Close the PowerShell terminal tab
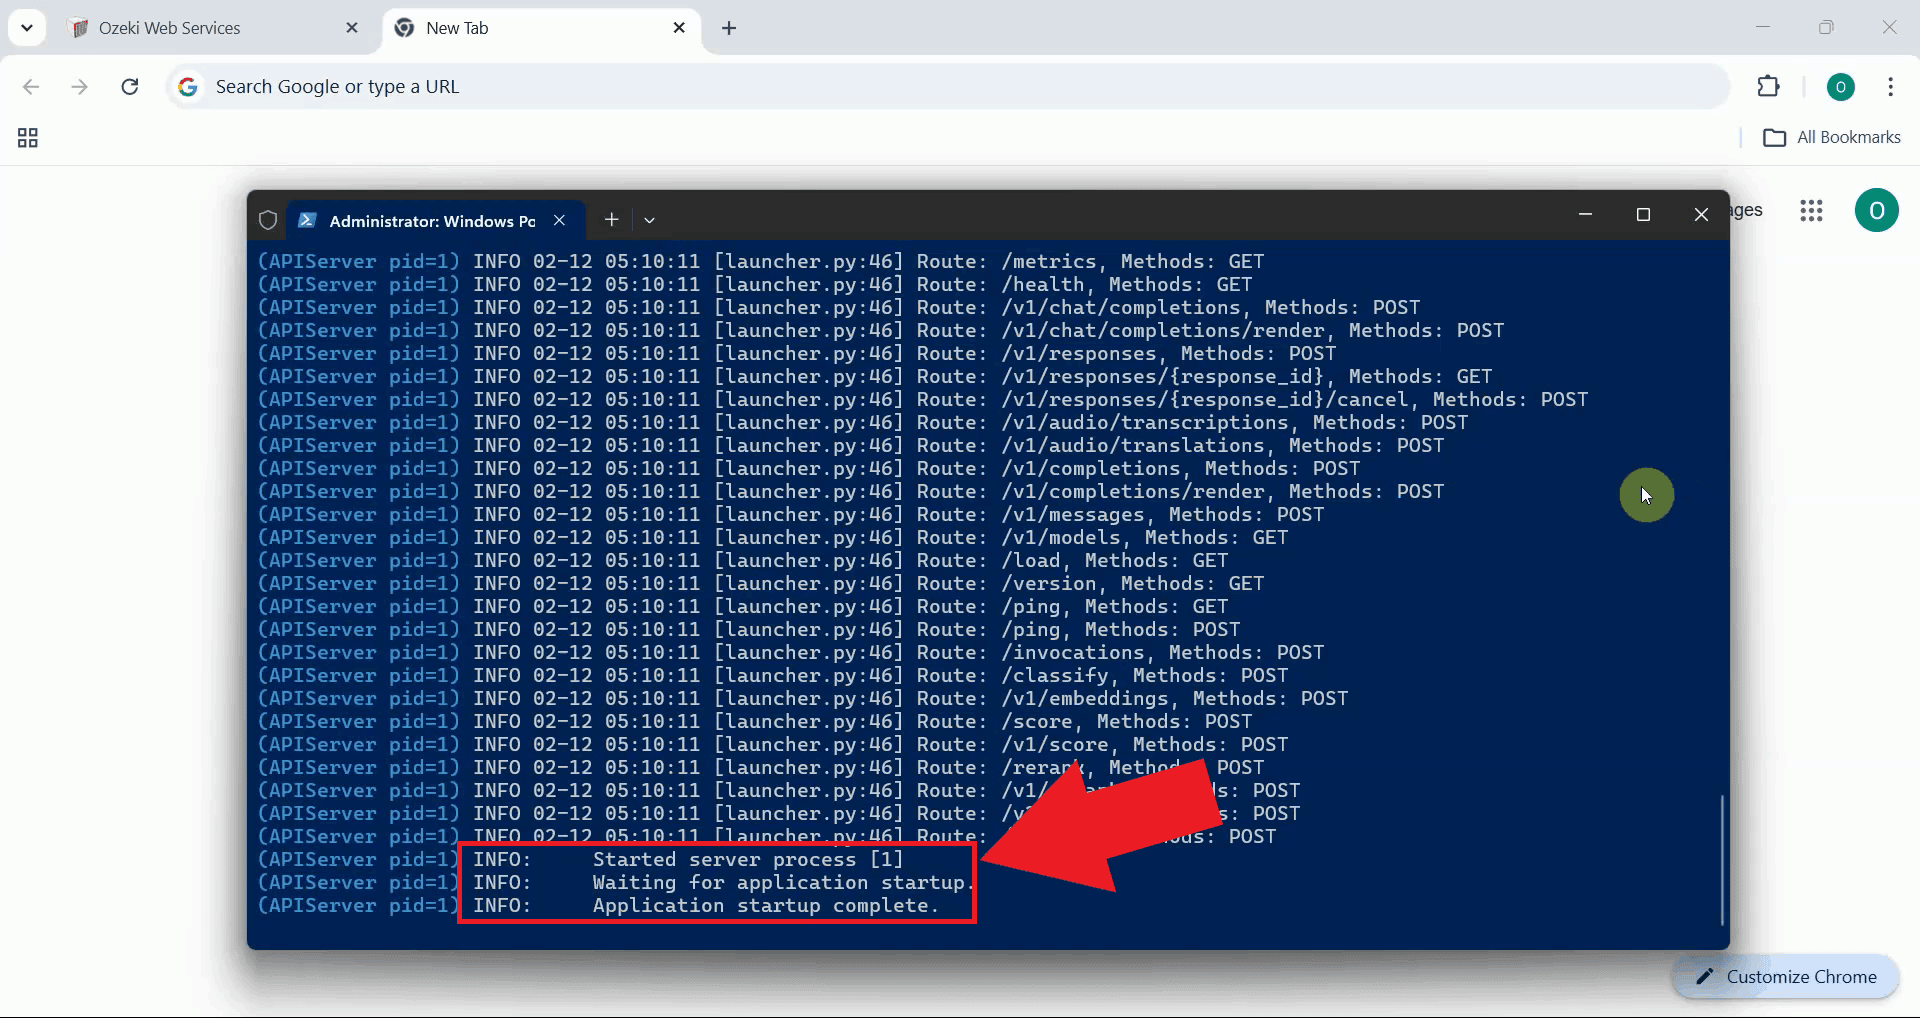This screenshot has height=1018, width=1920. point(560,220)
